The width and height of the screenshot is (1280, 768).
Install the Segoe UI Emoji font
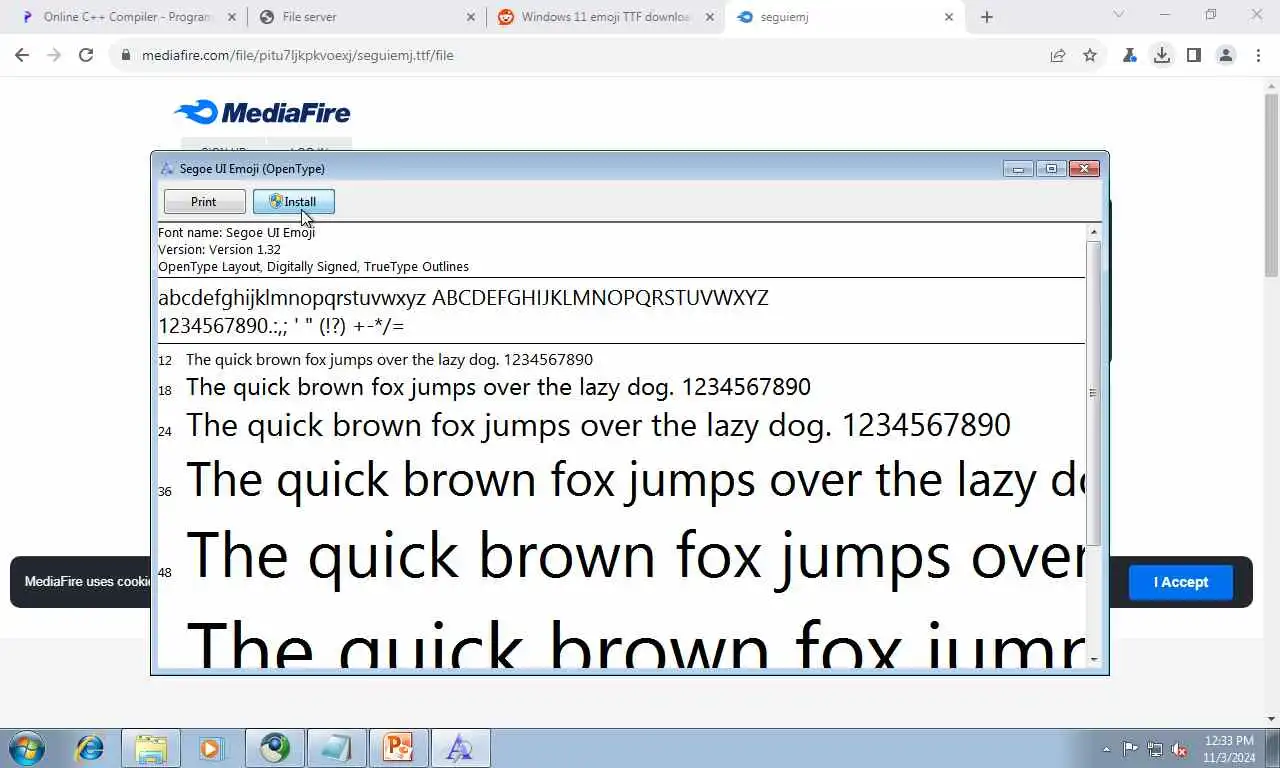coord(293,202)
